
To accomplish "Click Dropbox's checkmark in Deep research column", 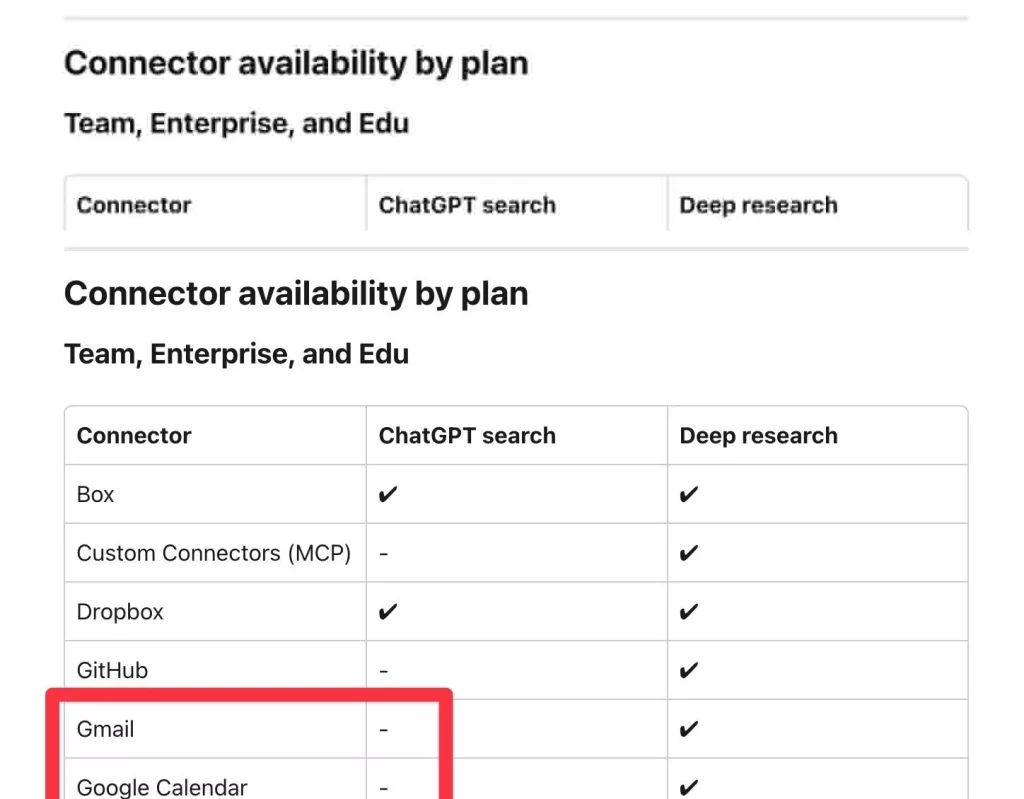I will tap(689, 612).
